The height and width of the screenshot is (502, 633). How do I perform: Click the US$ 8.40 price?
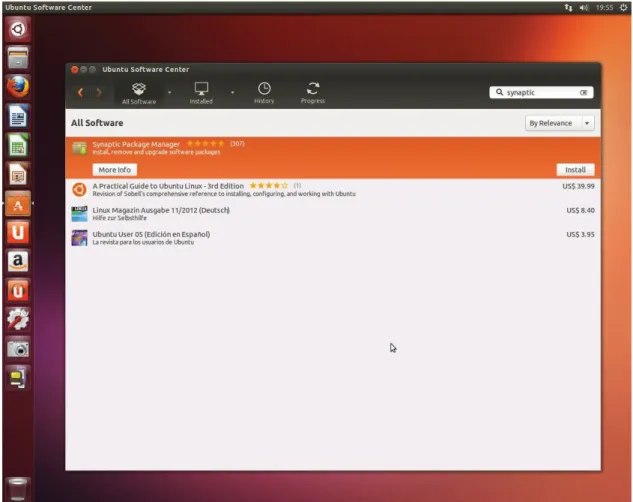(580, 210)
